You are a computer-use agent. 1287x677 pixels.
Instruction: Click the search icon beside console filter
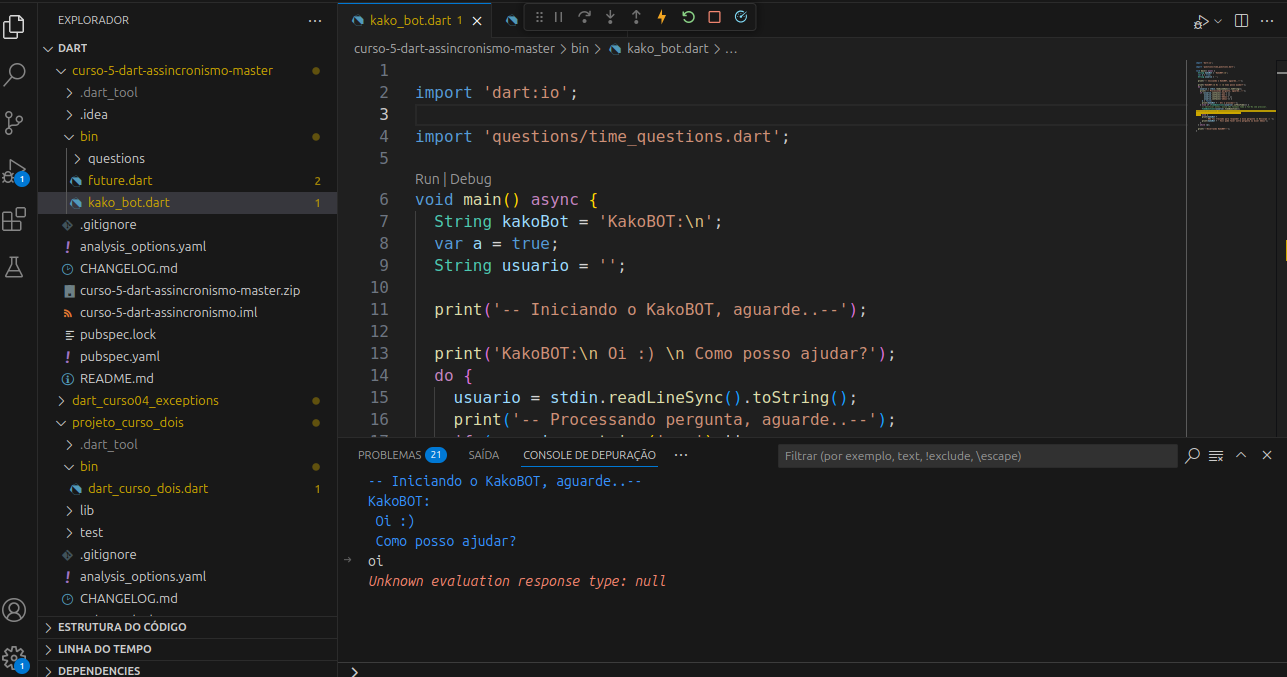pyautogui.click(x=1192, y=455)
